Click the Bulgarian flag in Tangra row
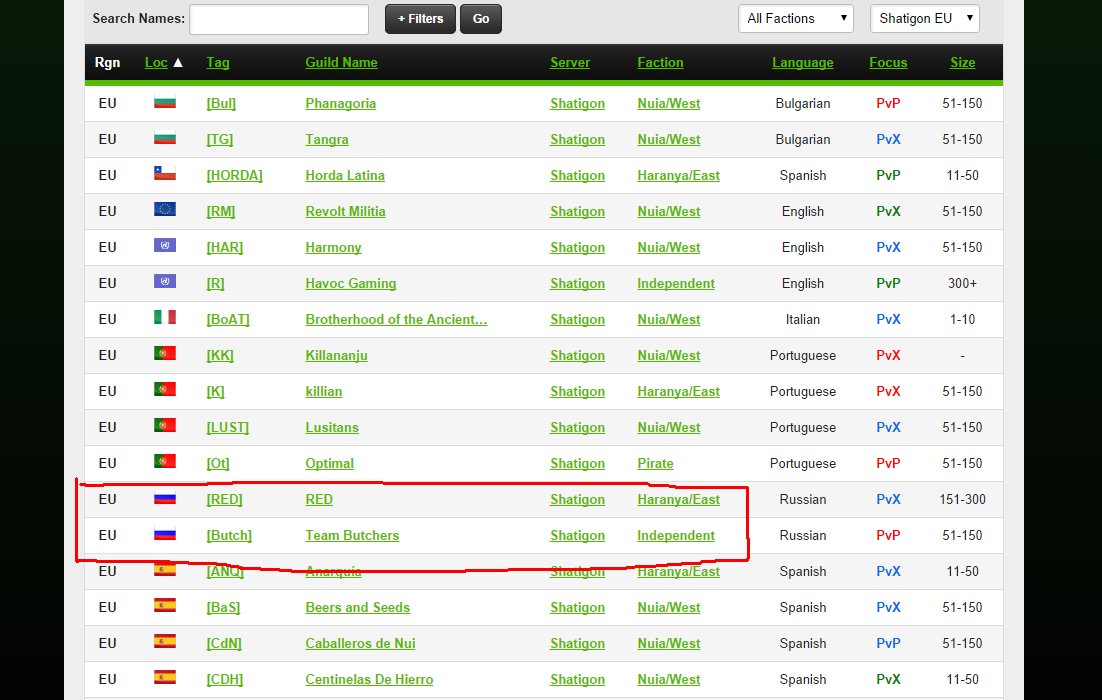 pyautogui.click(x=164, y=138)
